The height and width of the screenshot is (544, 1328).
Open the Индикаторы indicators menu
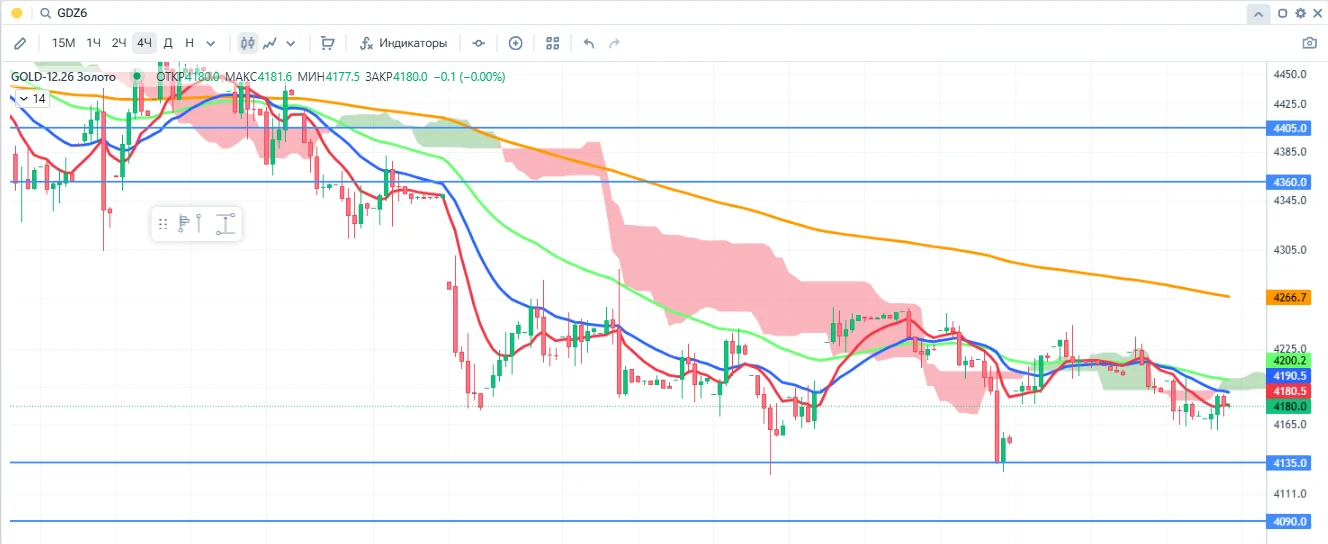click(404, 43)
